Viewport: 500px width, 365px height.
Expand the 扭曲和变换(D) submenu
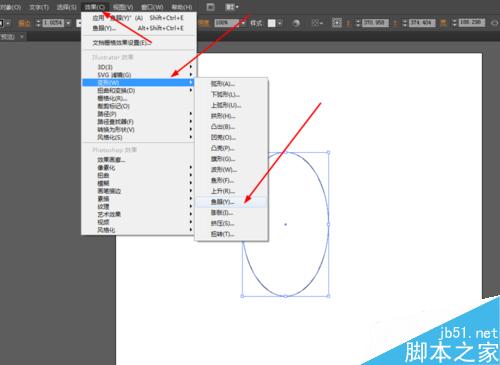tap(138, 90)
